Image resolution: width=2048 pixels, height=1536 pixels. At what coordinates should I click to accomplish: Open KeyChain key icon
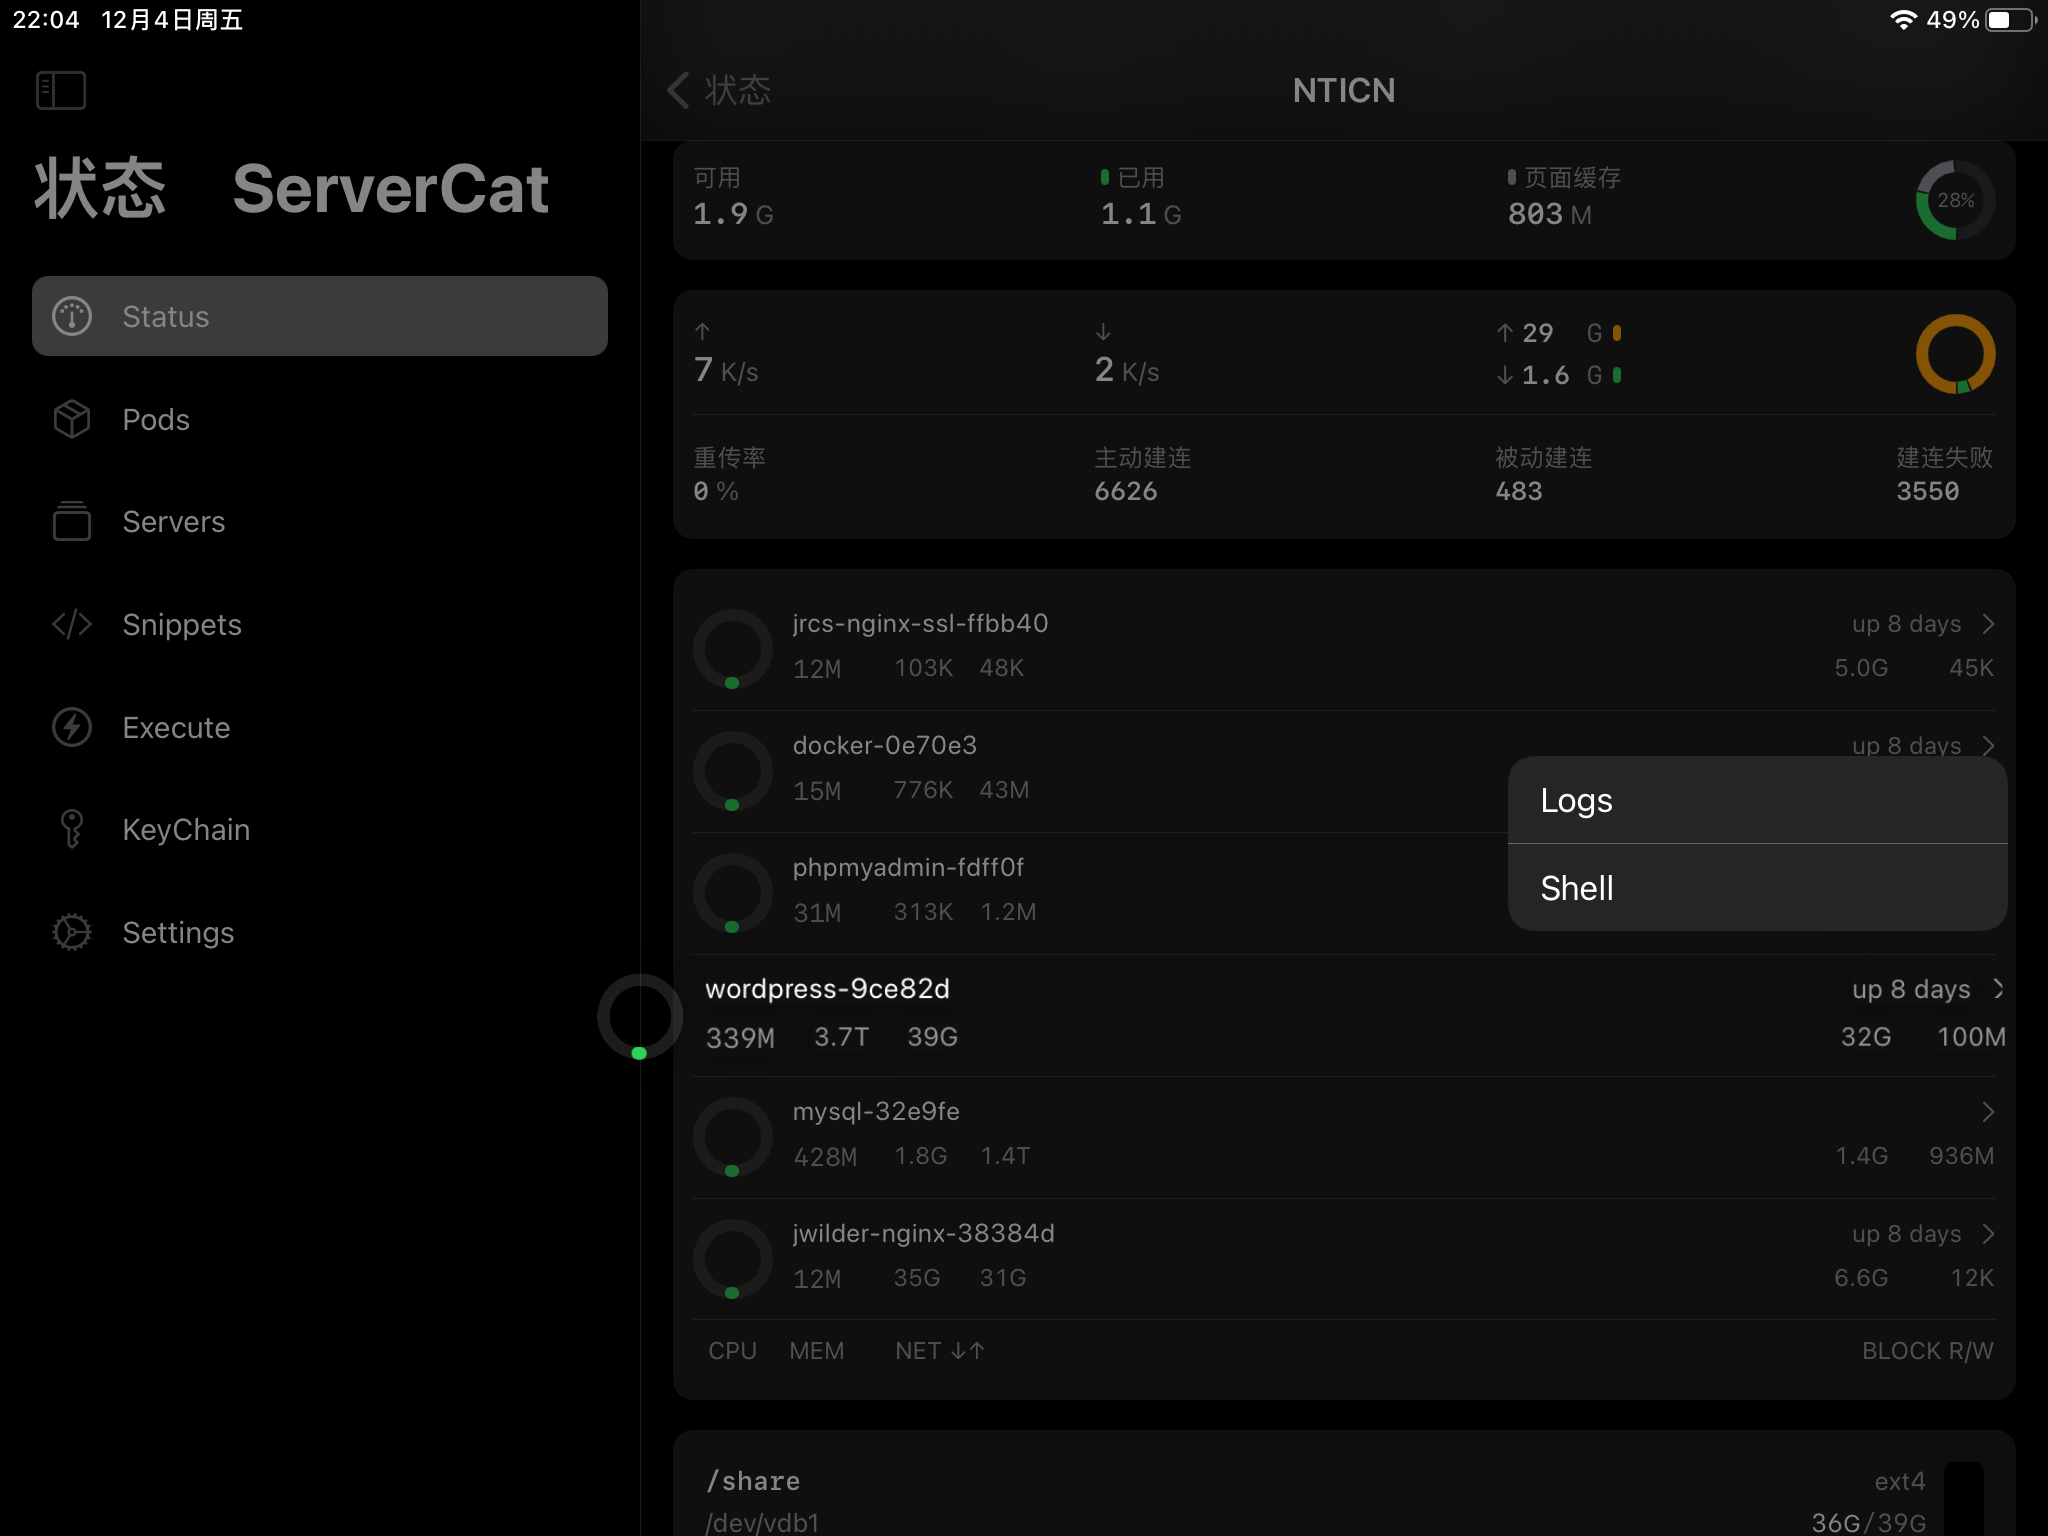(72, 829)
